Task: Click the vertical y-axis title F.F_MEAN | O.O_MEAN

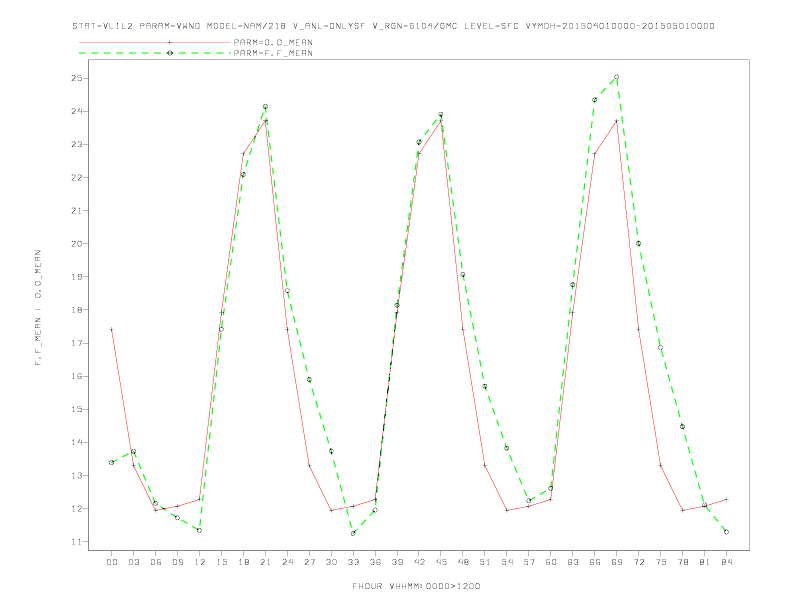Action: [38, 308]
